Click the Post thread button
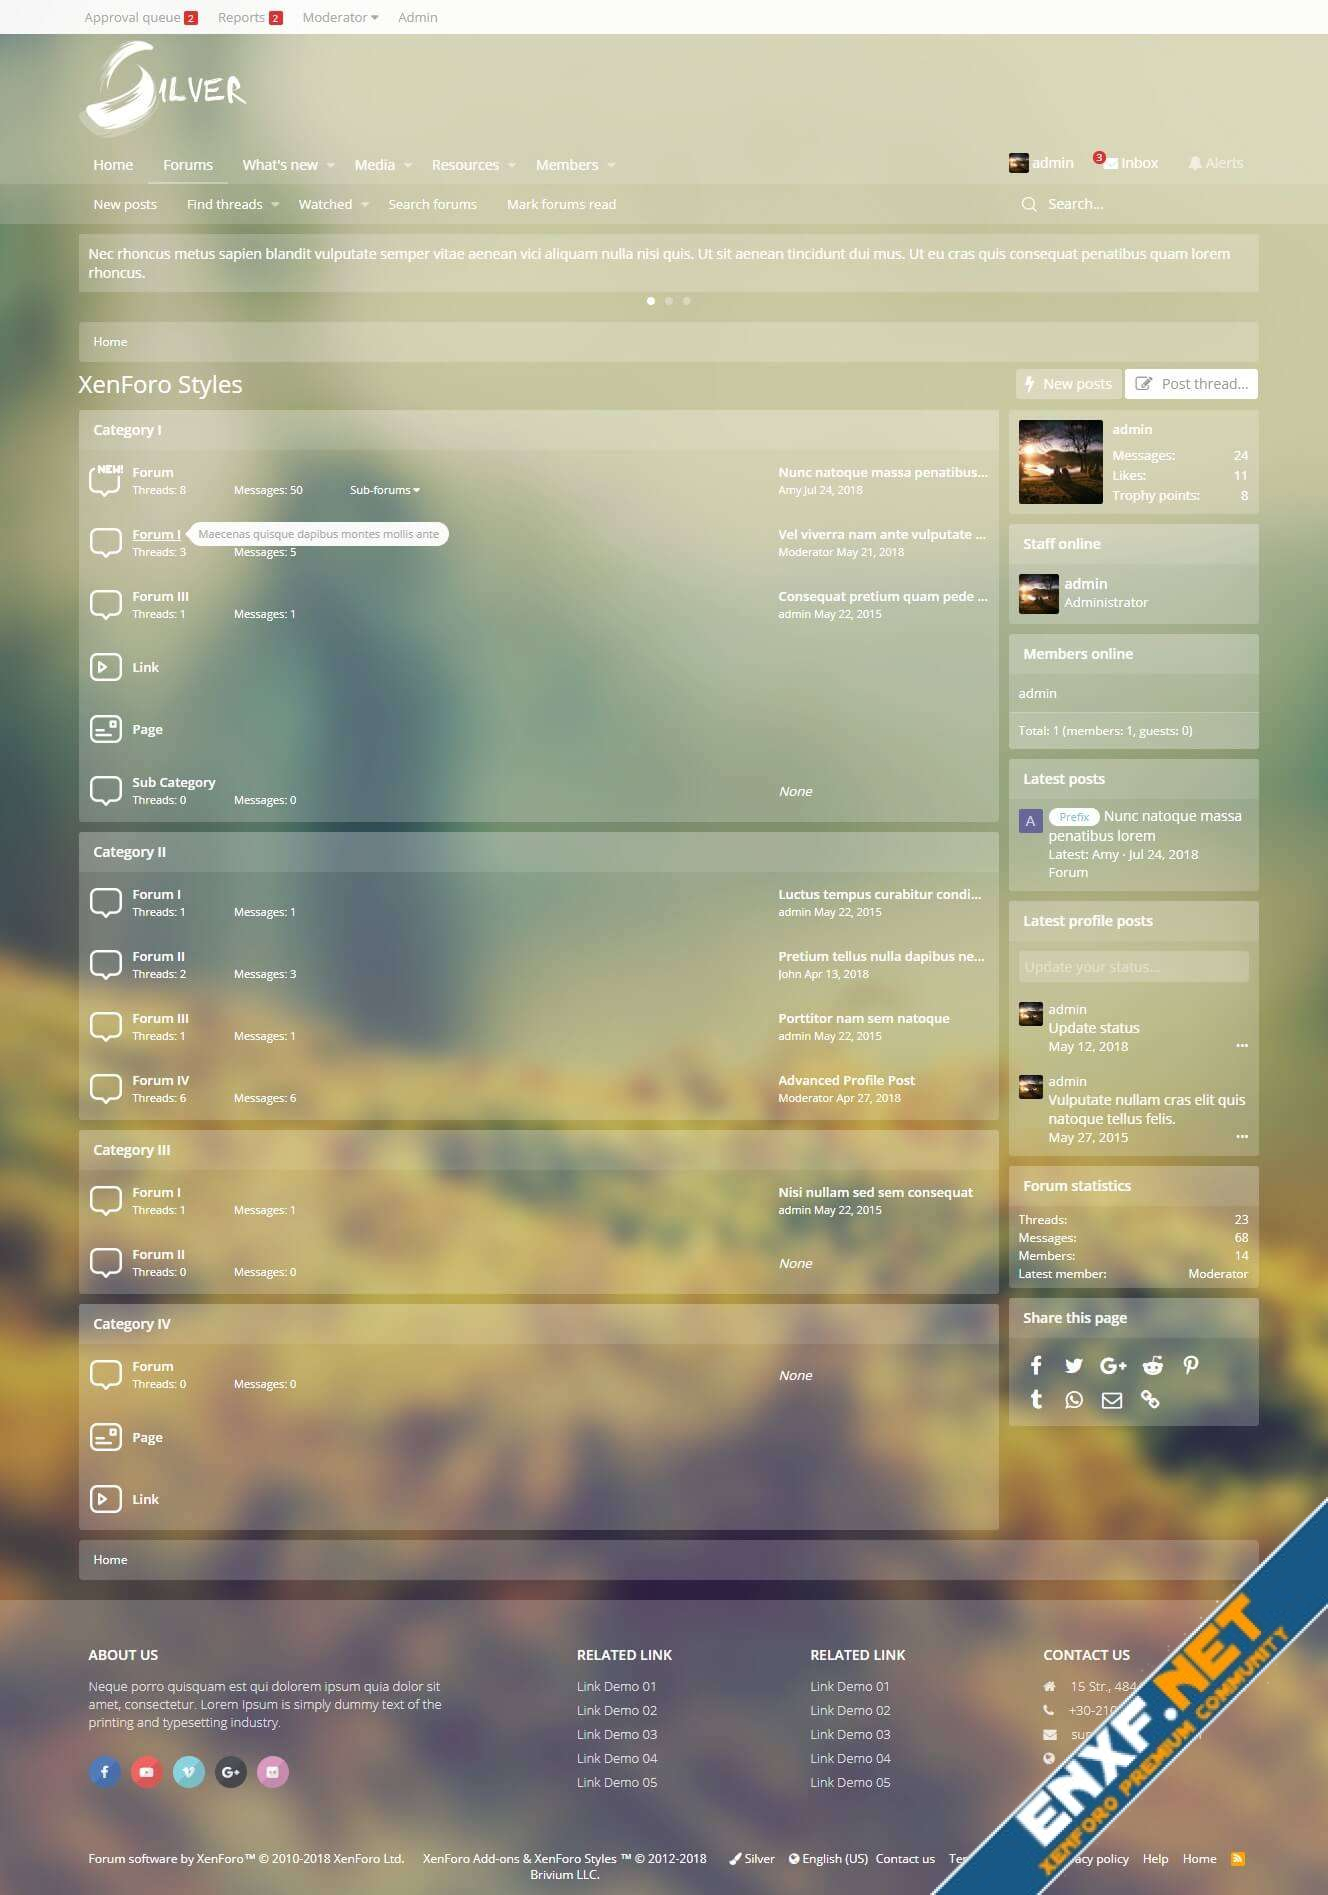The width and height of the screenshot is (1328, 1895). [1191, 384]
